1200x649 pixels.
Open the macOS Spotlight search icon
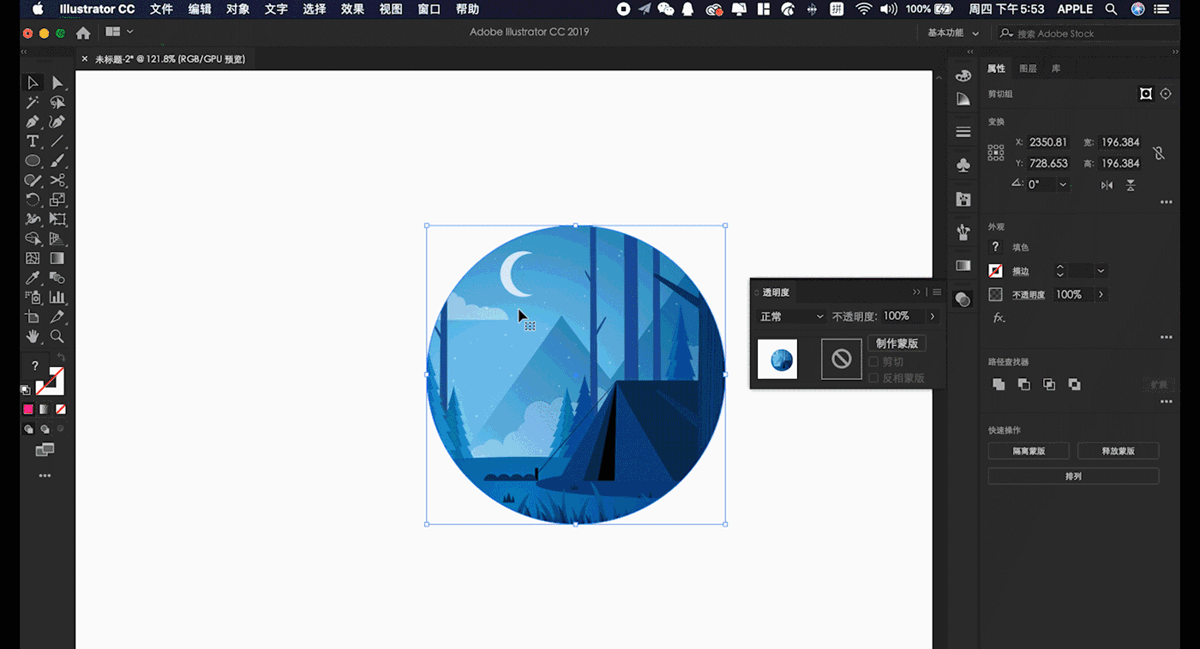pos(1111,9)
